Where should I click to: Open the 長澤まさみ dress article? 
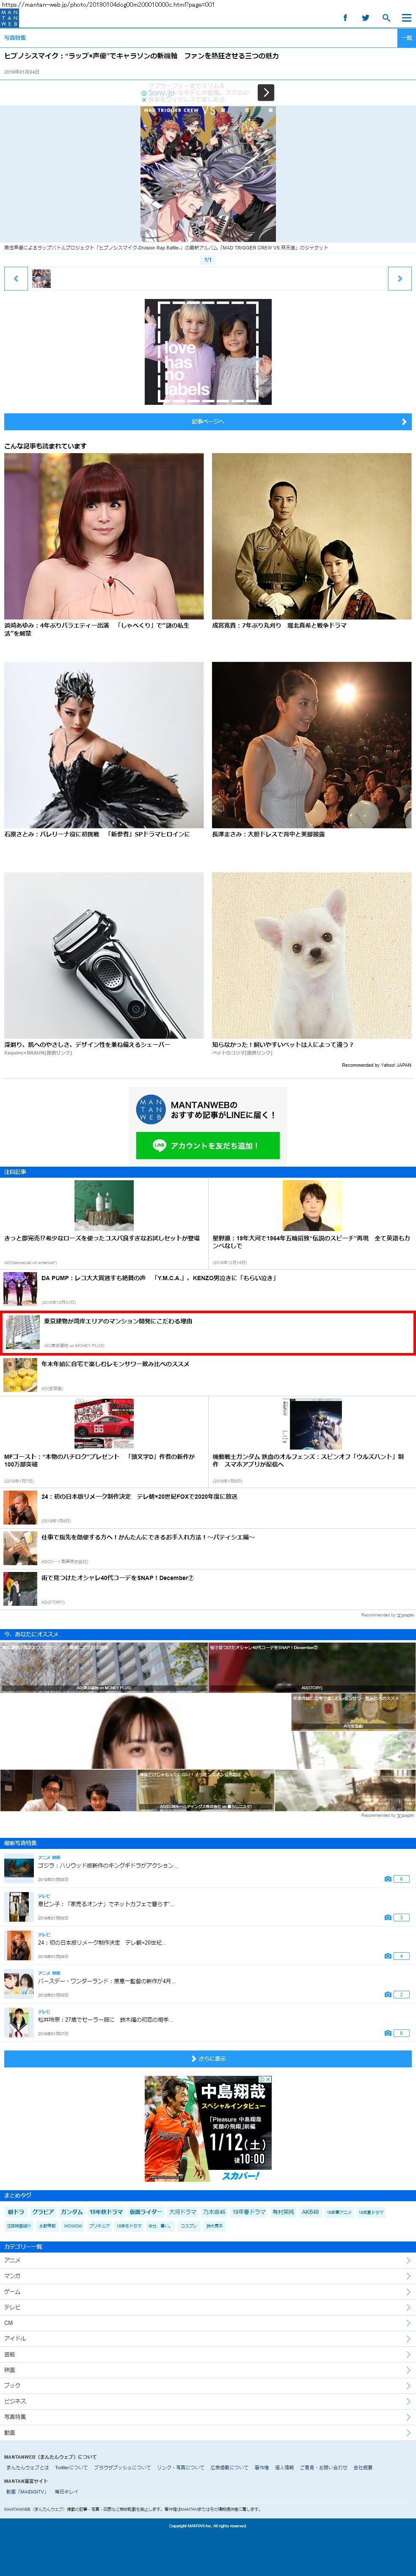[x=312, y=750]
